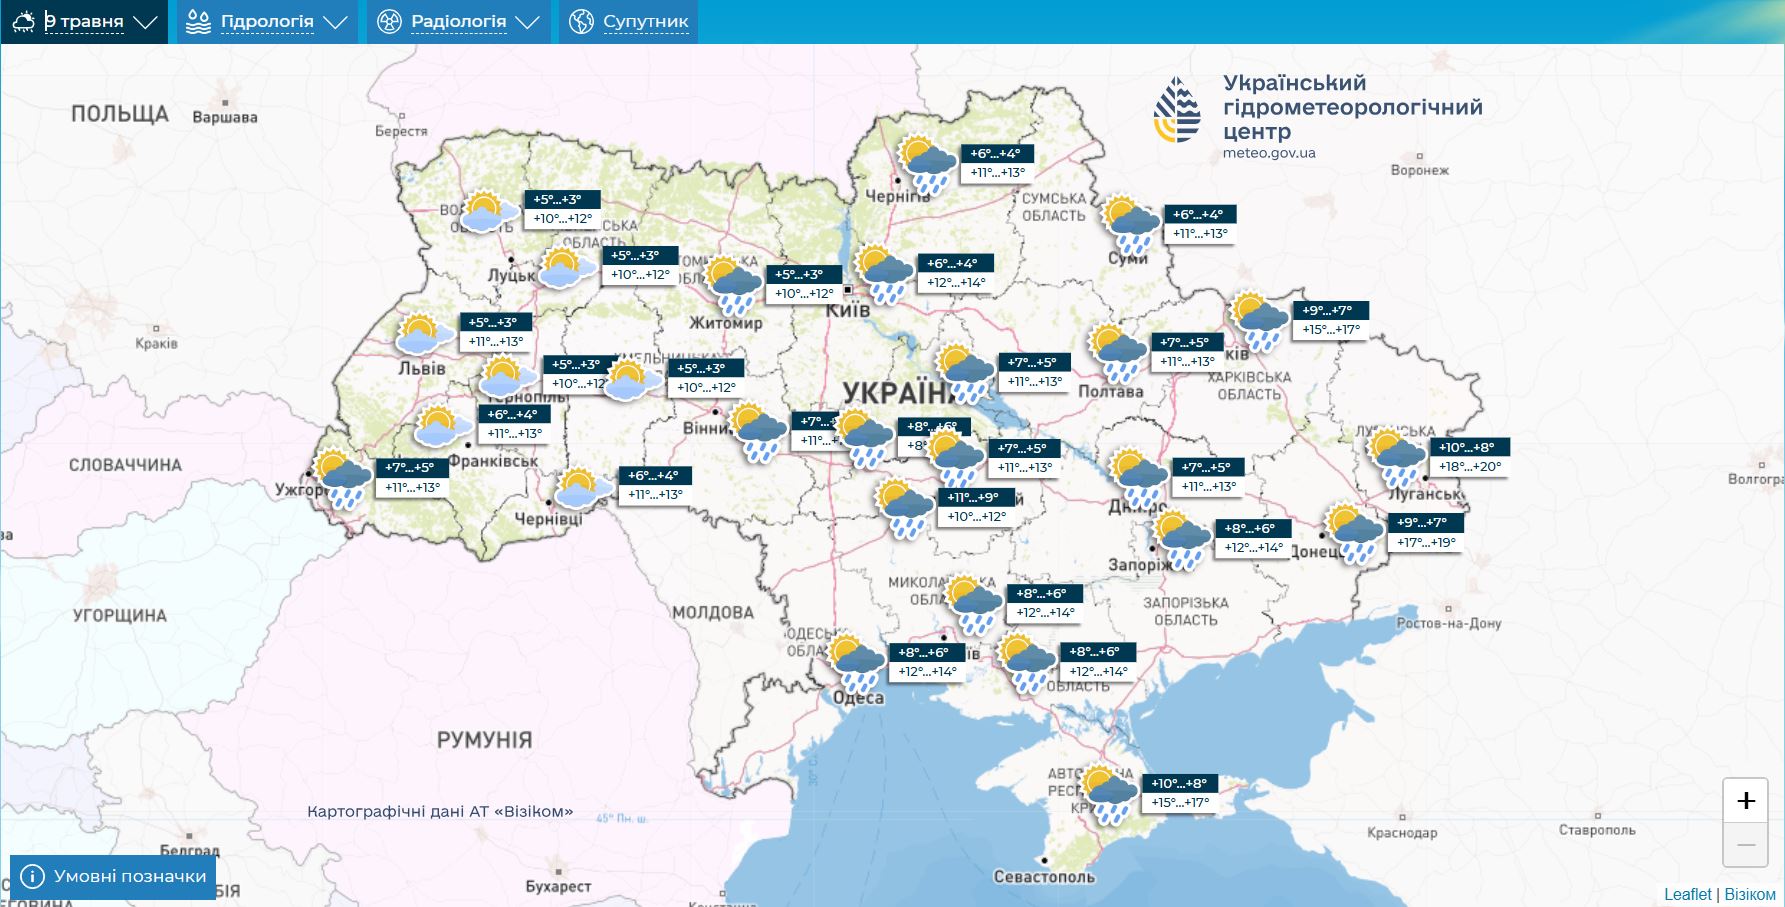Click the partly cloudy icon near Чернівці
This screenshot has height=907, width=1785.
click(584, 488)
